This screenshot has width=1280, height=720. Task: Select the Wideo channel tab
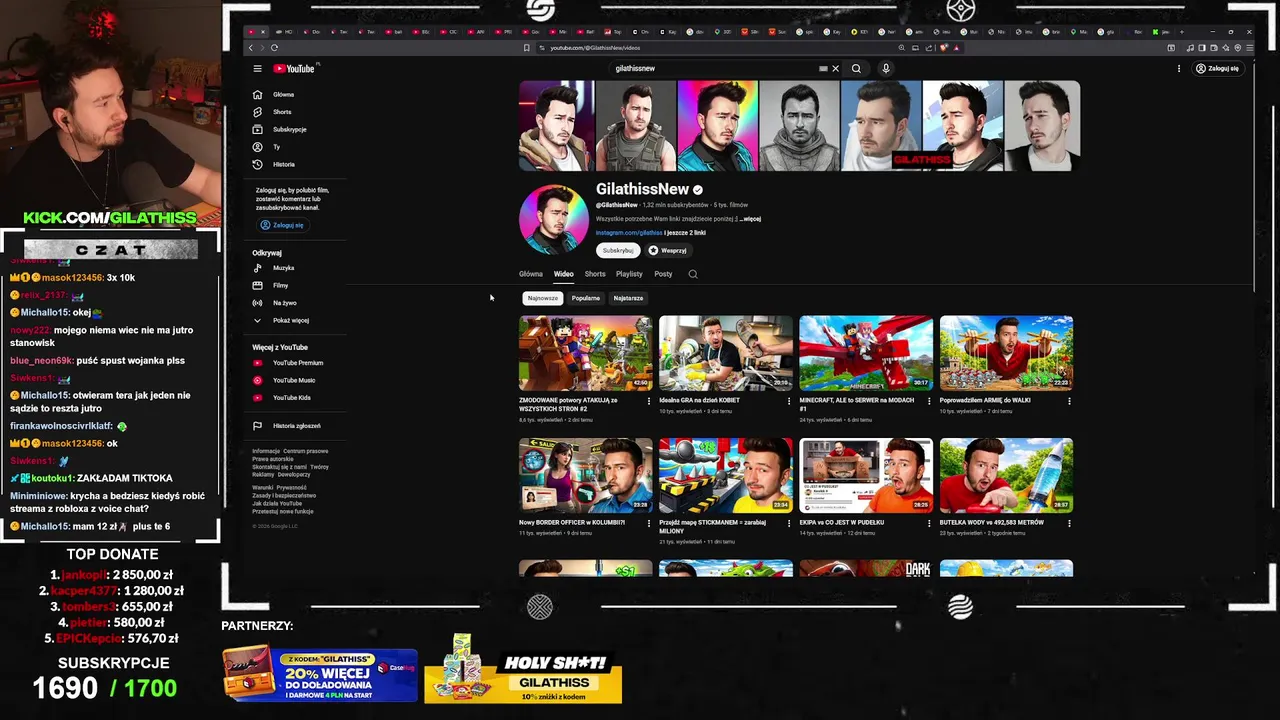564,274
